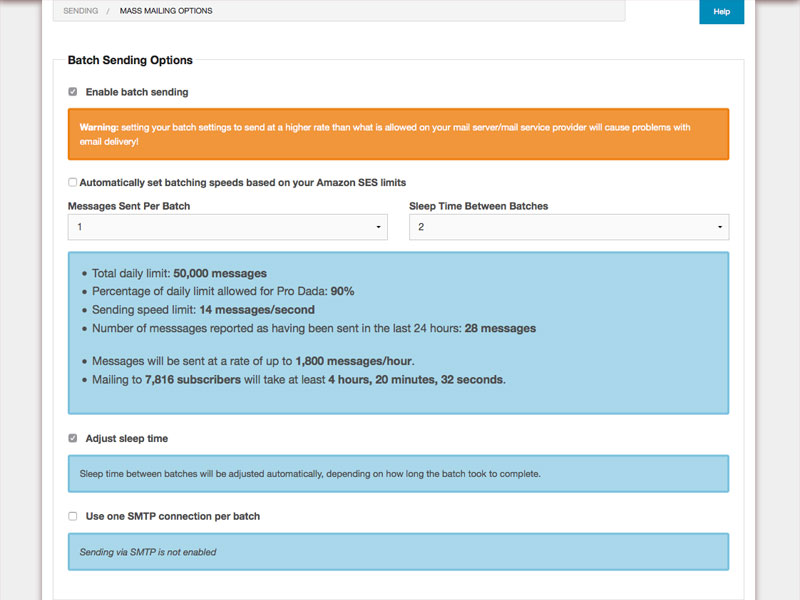Click the 'Total daily limit: 50,000 messages' line
Image resolution: width=800 pixels, height=600 pixels.
click(179, 273)
